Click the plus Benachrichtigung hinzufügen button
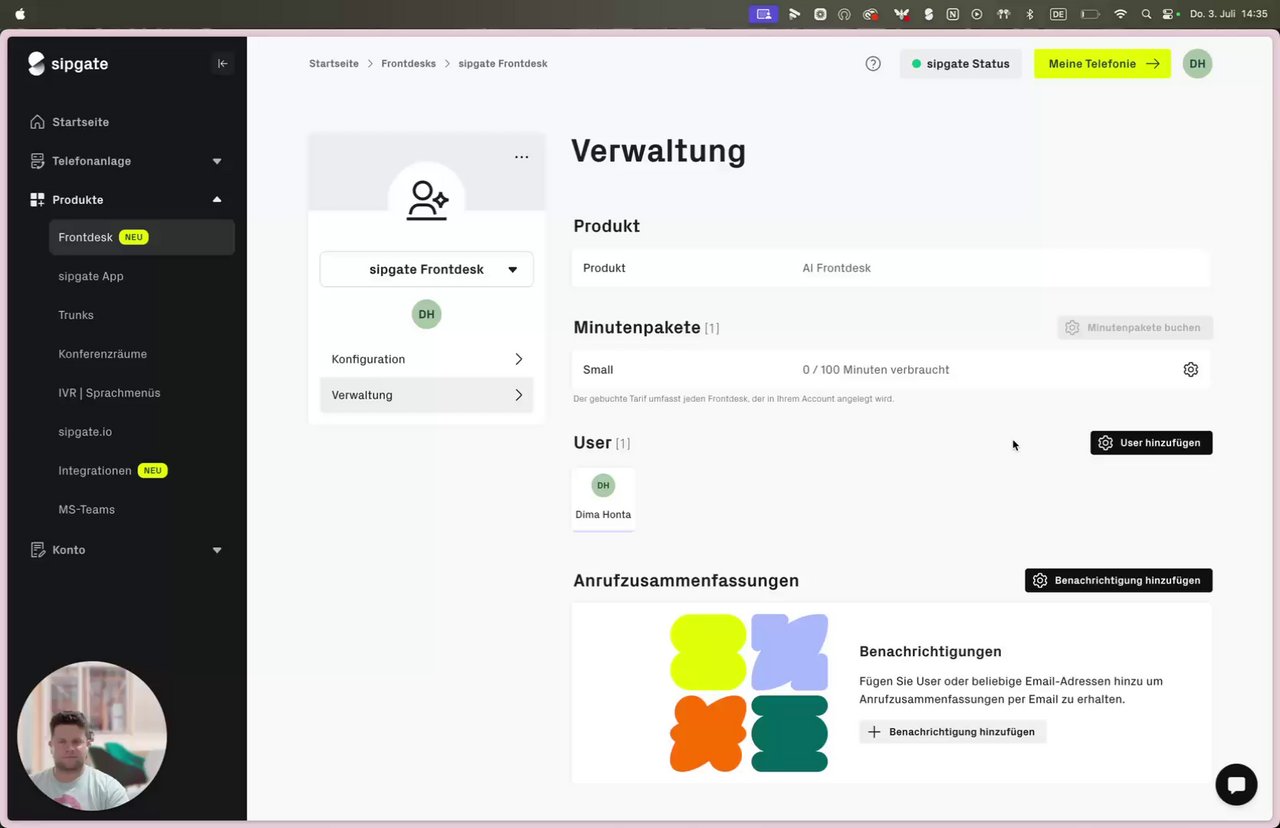1280x828 pixels. (952, 732)
